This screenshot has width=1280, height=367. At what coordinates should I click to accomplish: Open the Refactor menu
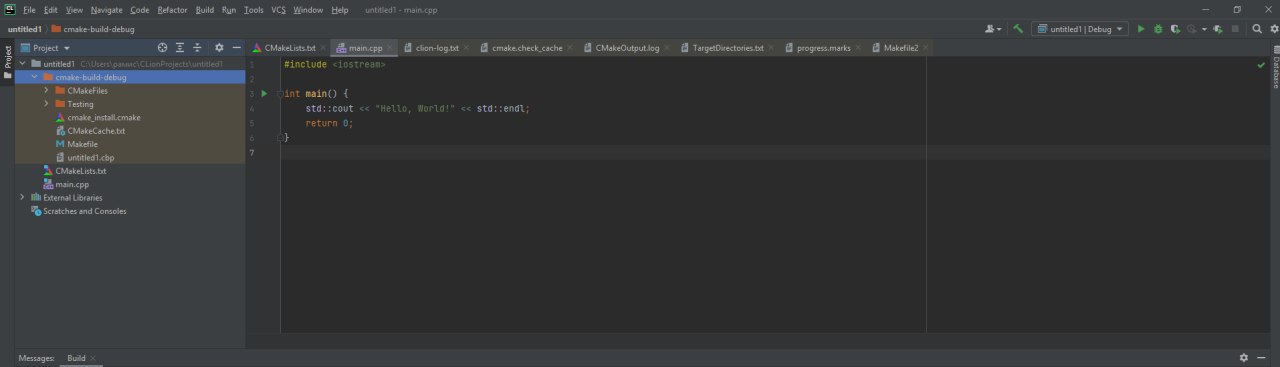(172, 9)
